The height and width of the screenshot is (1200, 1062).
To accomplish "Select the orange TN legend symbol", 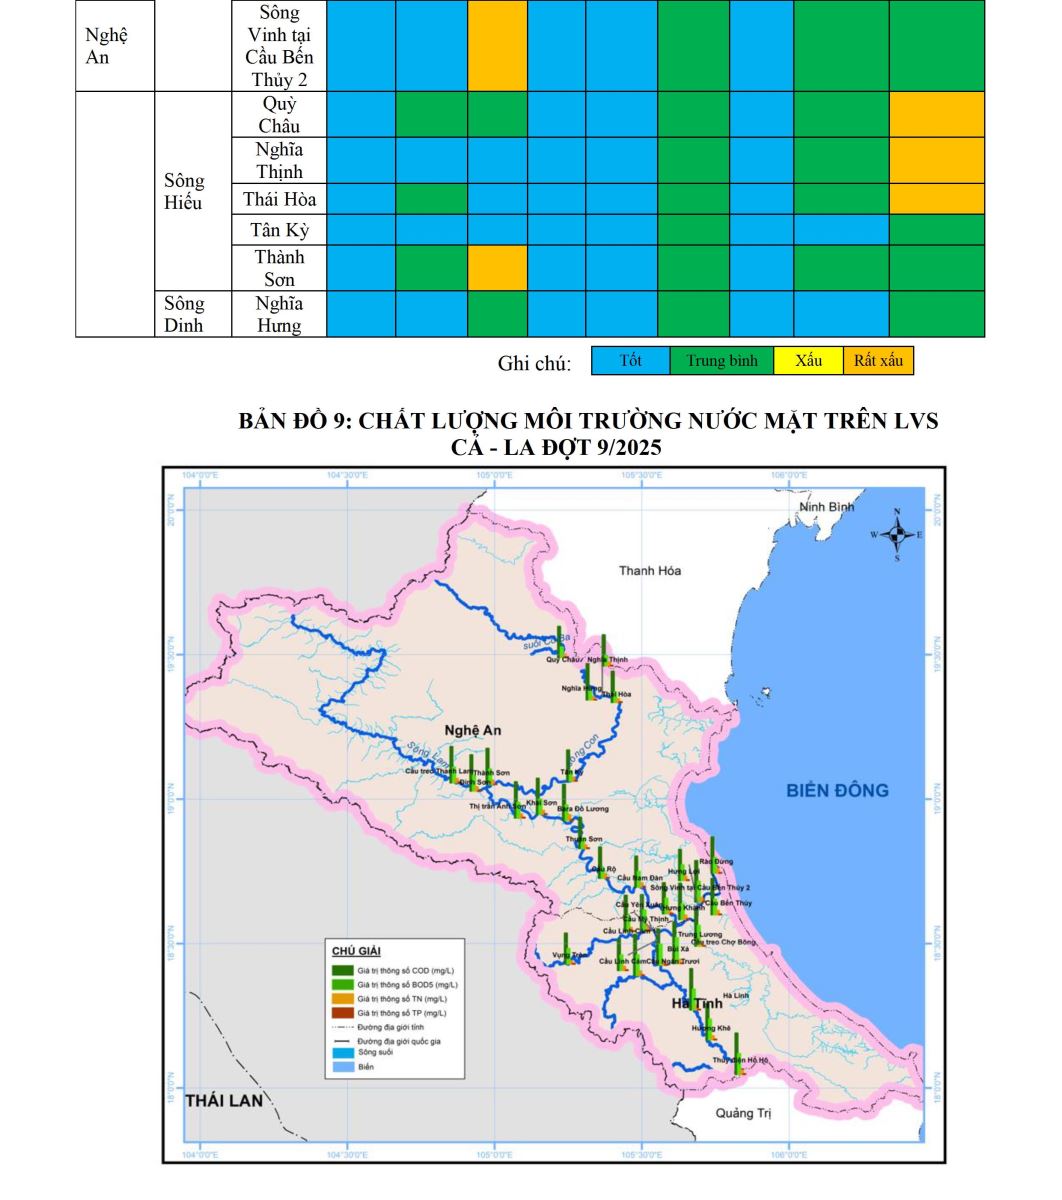I will 343,999.
